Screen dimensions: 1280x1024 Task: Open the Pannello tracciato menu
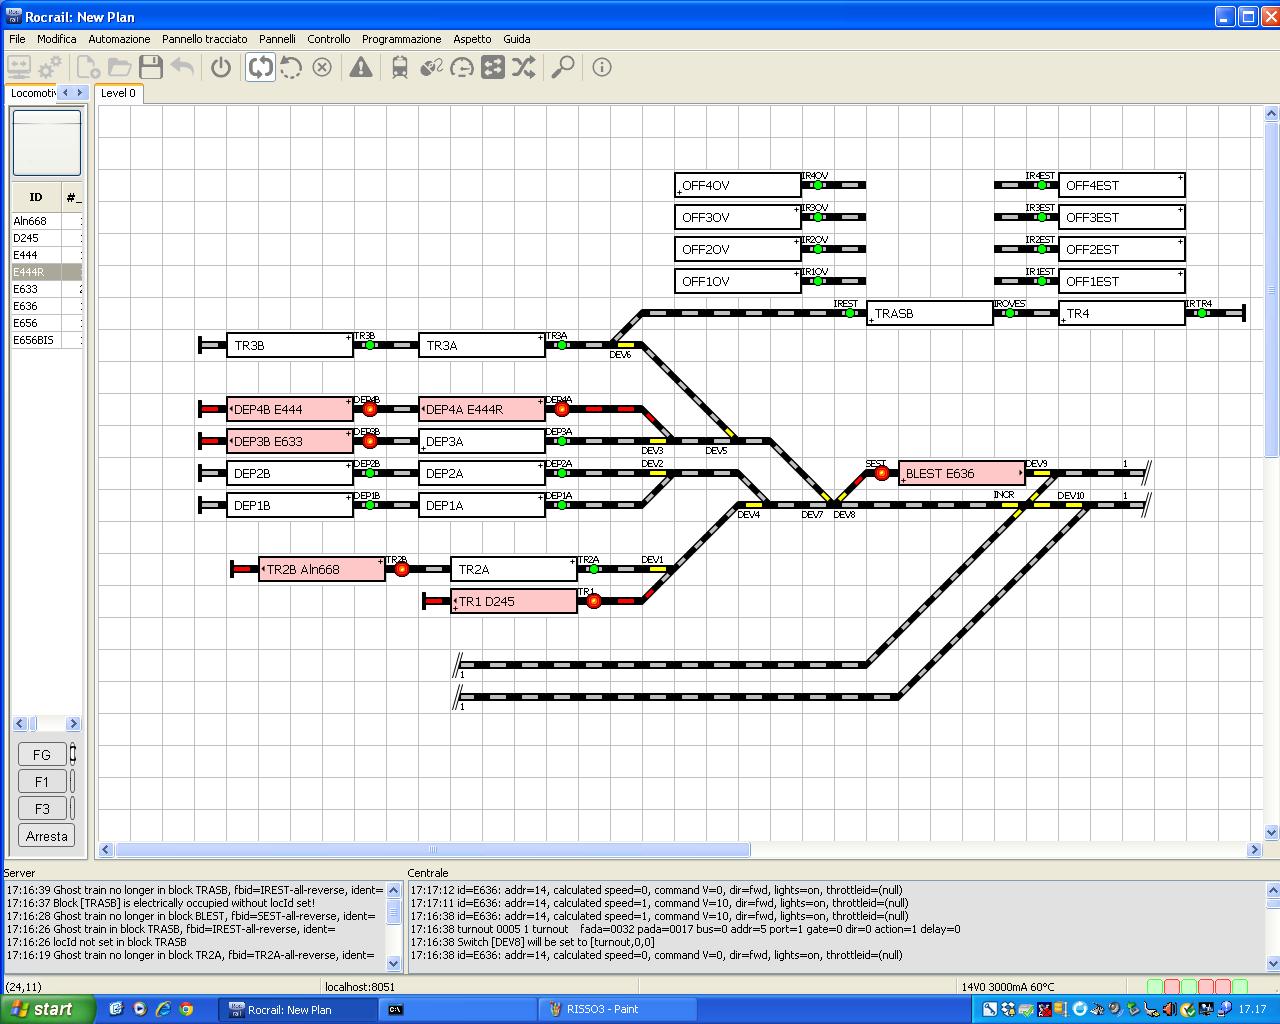point(205,39)
